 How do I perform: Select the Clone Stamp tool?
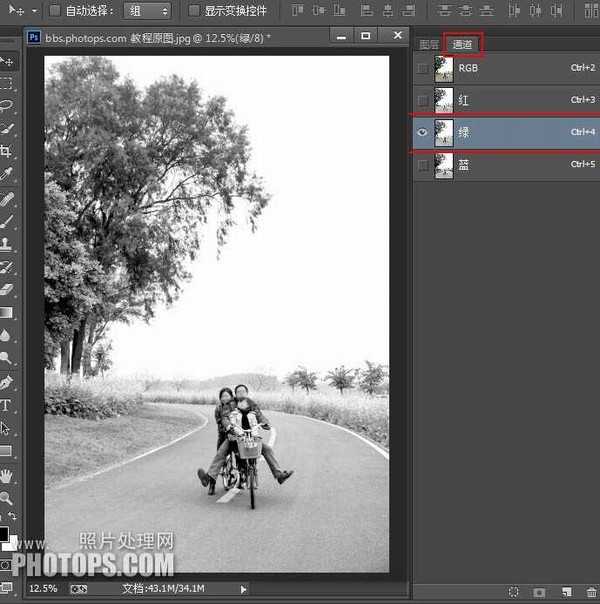coord(6,243)
